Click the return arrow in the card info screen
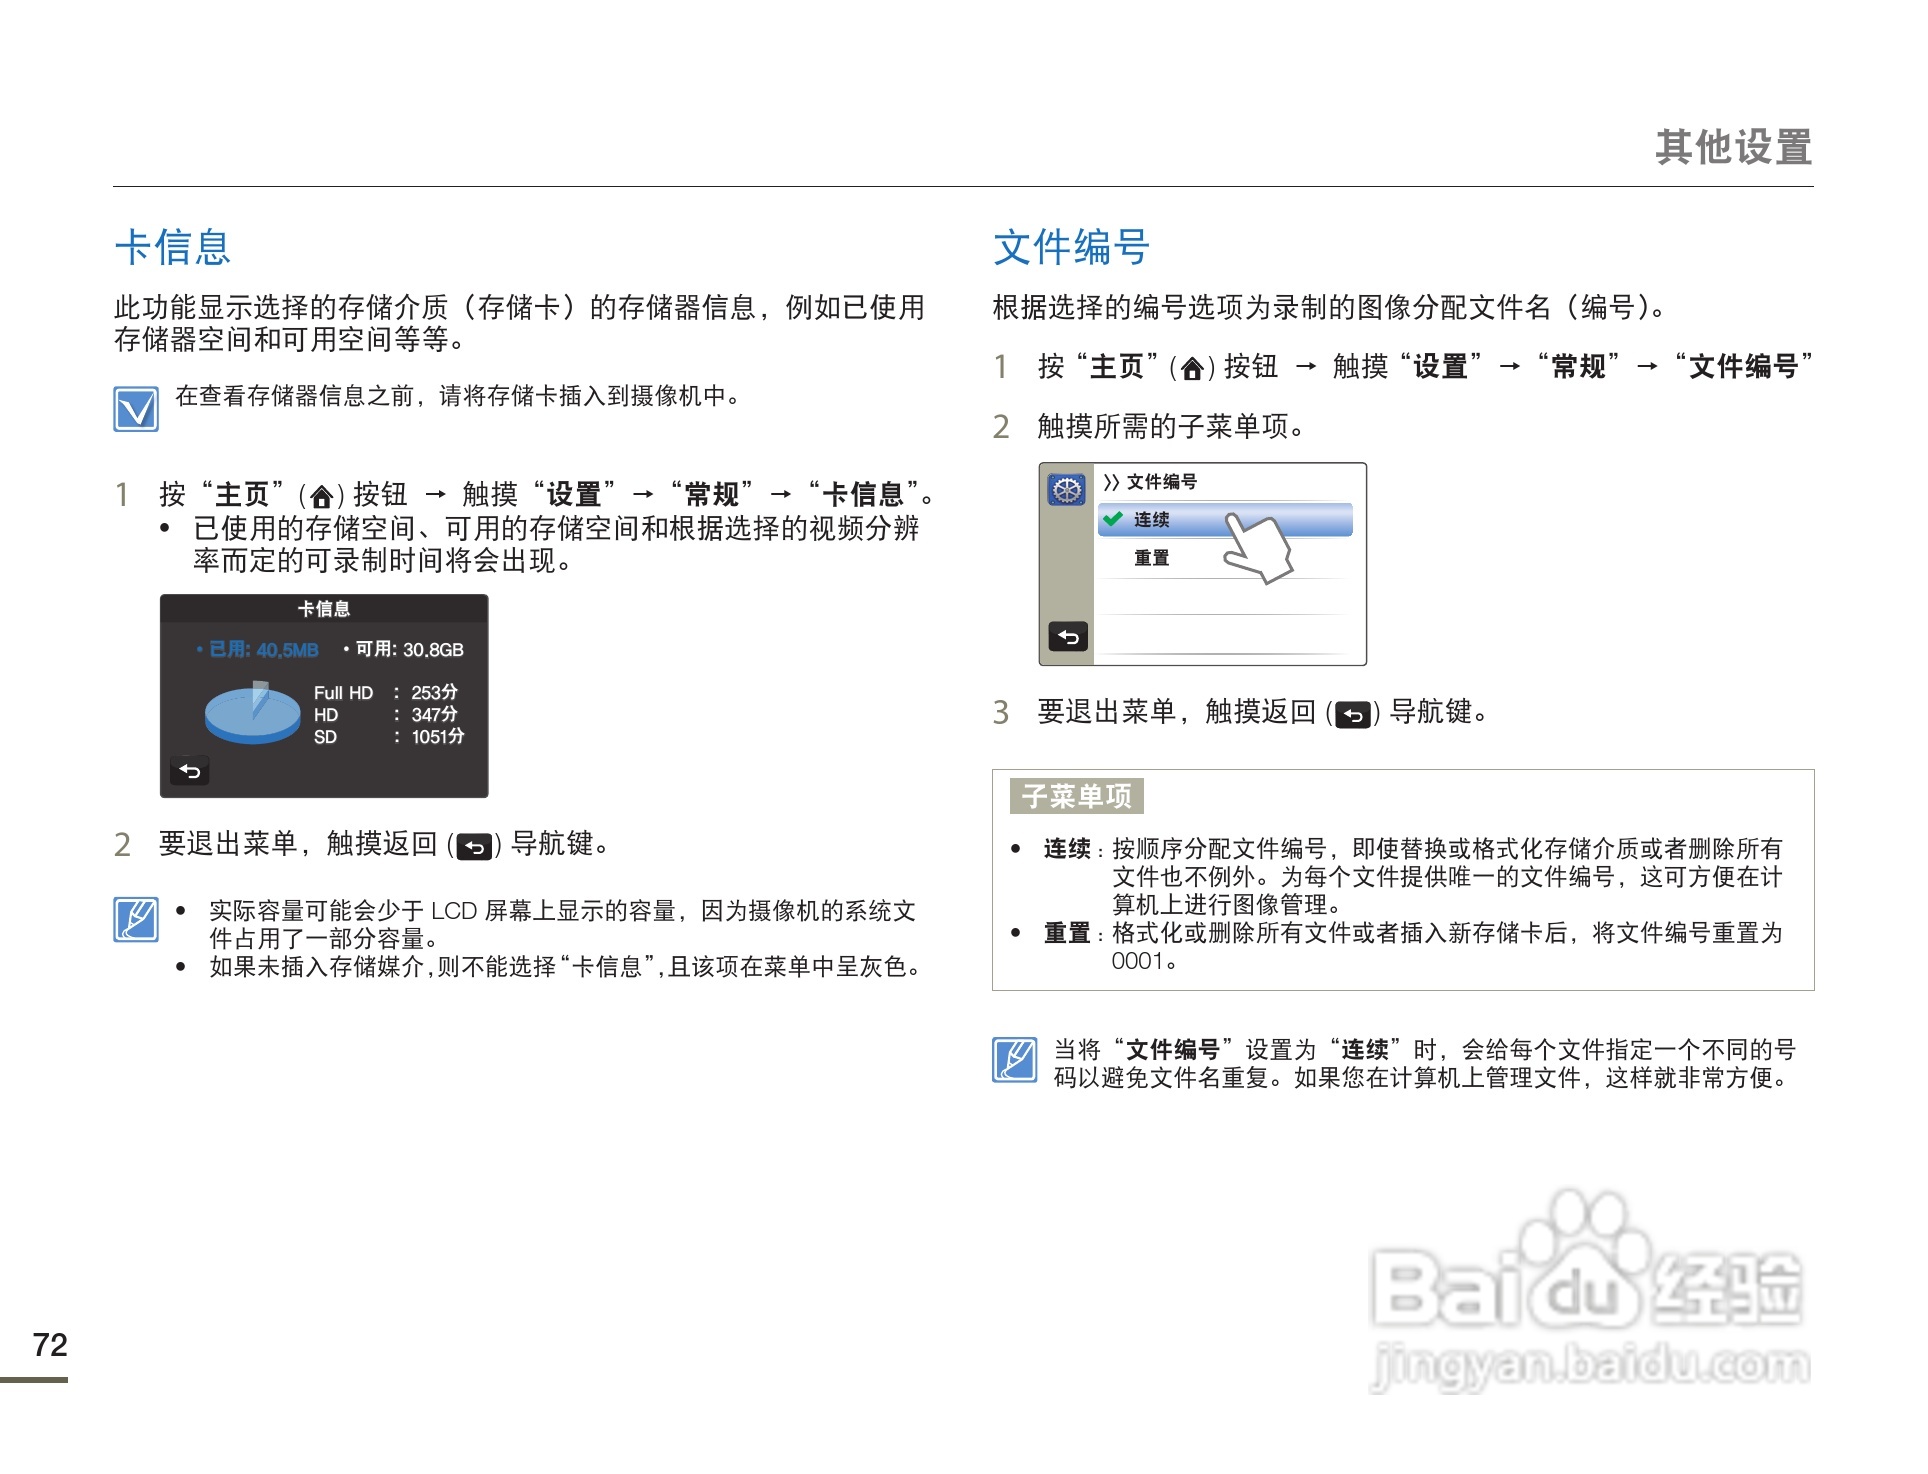This screenshot has width=1928, height=1474. click(189, 771)
